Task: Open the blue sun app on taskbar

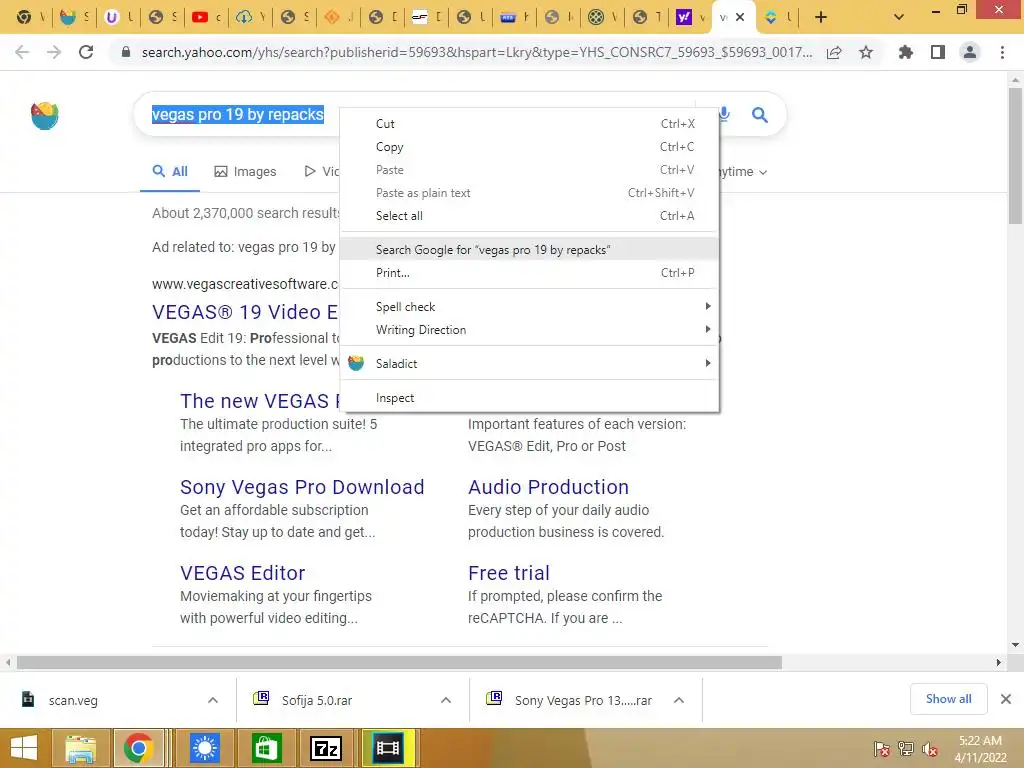Action: pyautogui.click(x=204, y=748)
